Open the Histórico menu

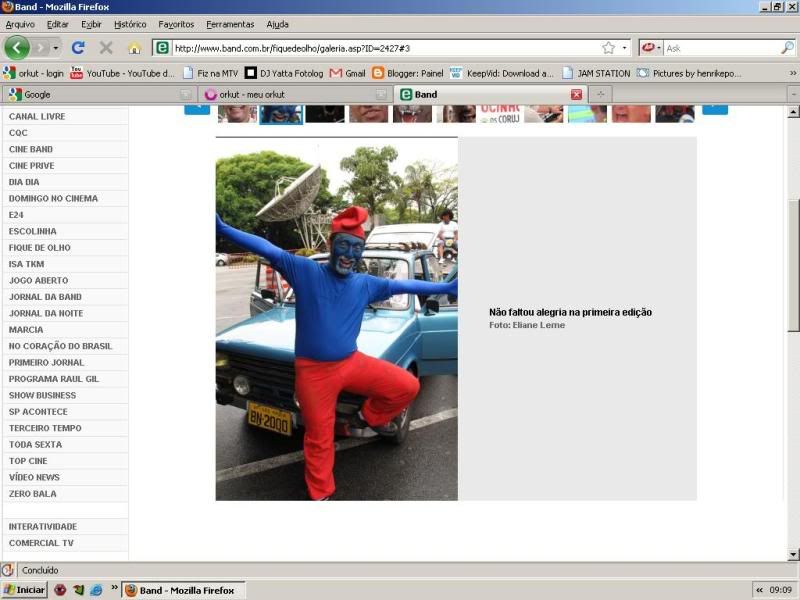pos(130,24)
